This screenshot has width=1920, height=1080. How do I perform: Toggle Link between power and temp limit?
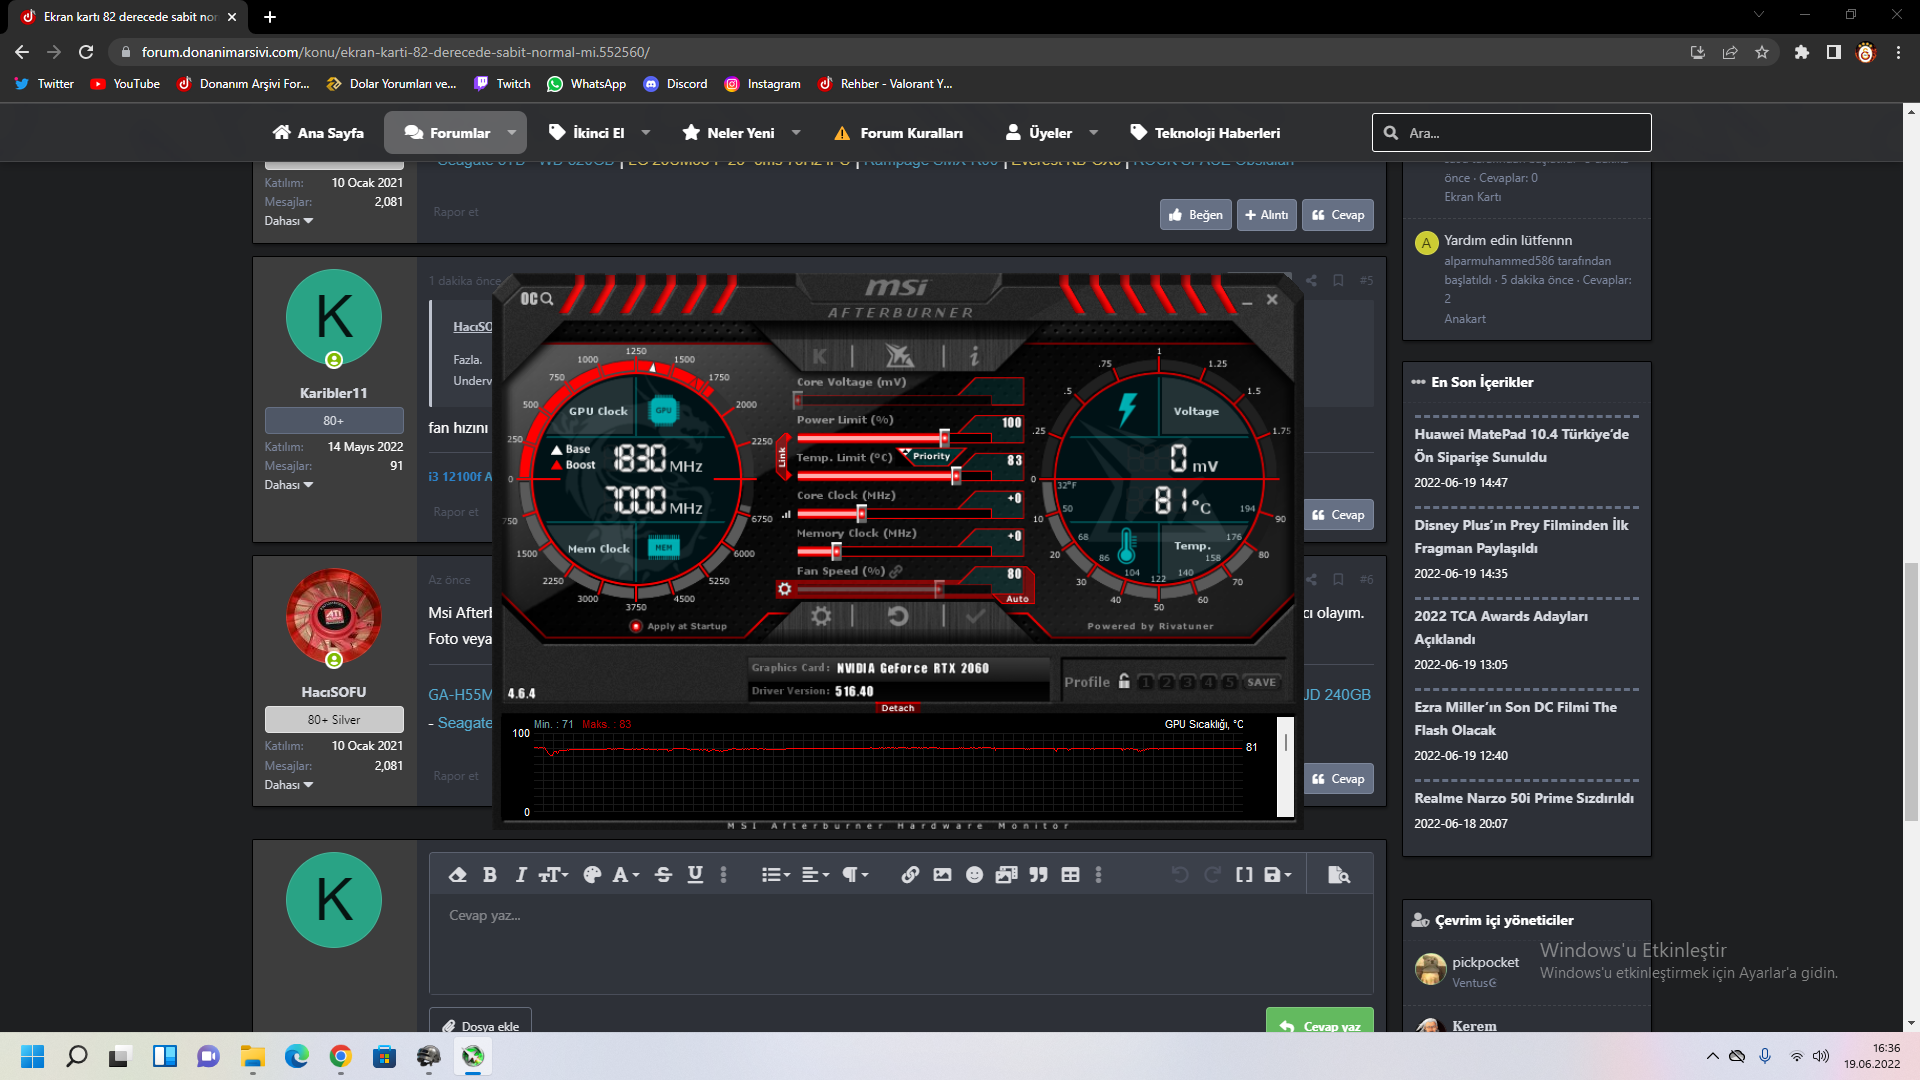click(782, 457)
